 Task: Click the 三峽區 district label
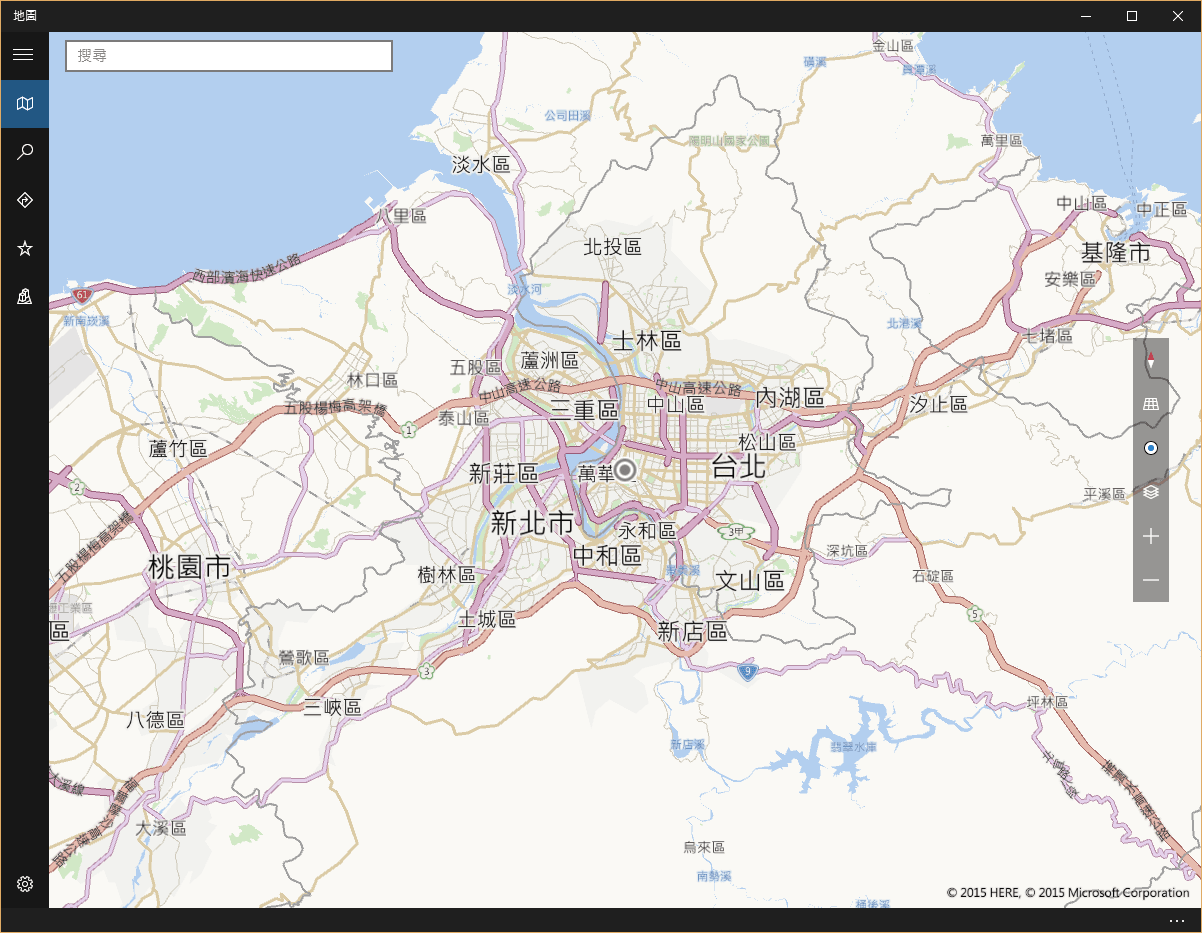[332, 707]
